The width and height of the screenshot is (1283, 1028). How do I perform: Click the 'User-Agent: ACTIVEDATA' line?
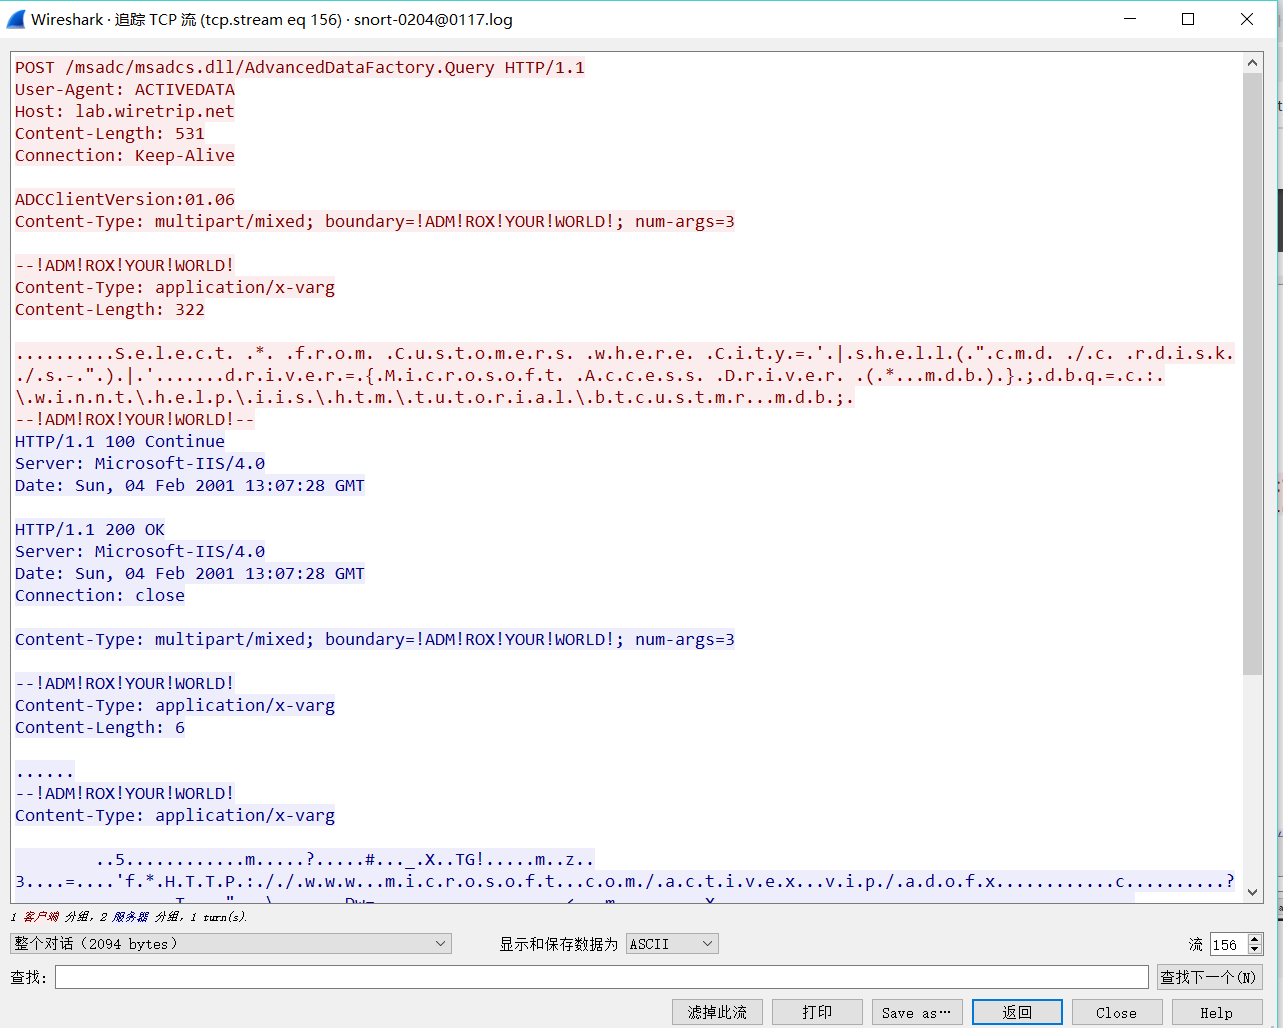(125, 89)
